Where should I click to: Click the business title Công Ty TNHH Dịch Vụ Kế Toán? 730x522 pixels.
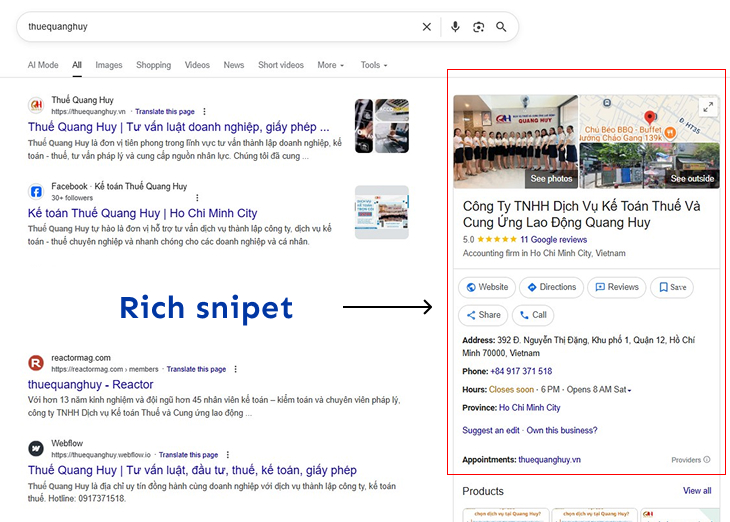click(x=581, y=214)
